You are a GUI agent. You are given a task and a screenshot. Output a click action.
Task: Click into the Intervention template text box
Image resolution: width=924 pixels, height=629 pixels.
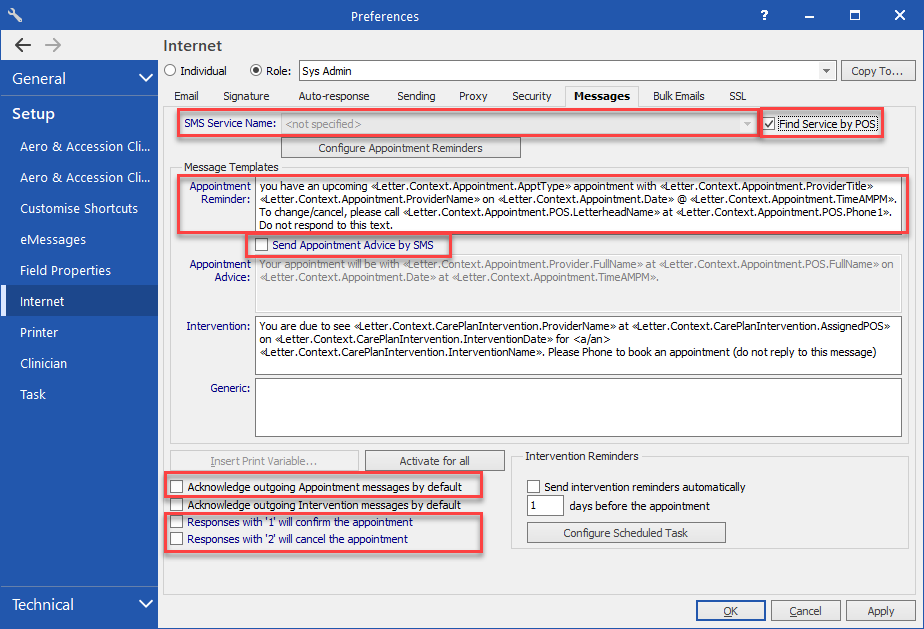click(x=578, y=345)
